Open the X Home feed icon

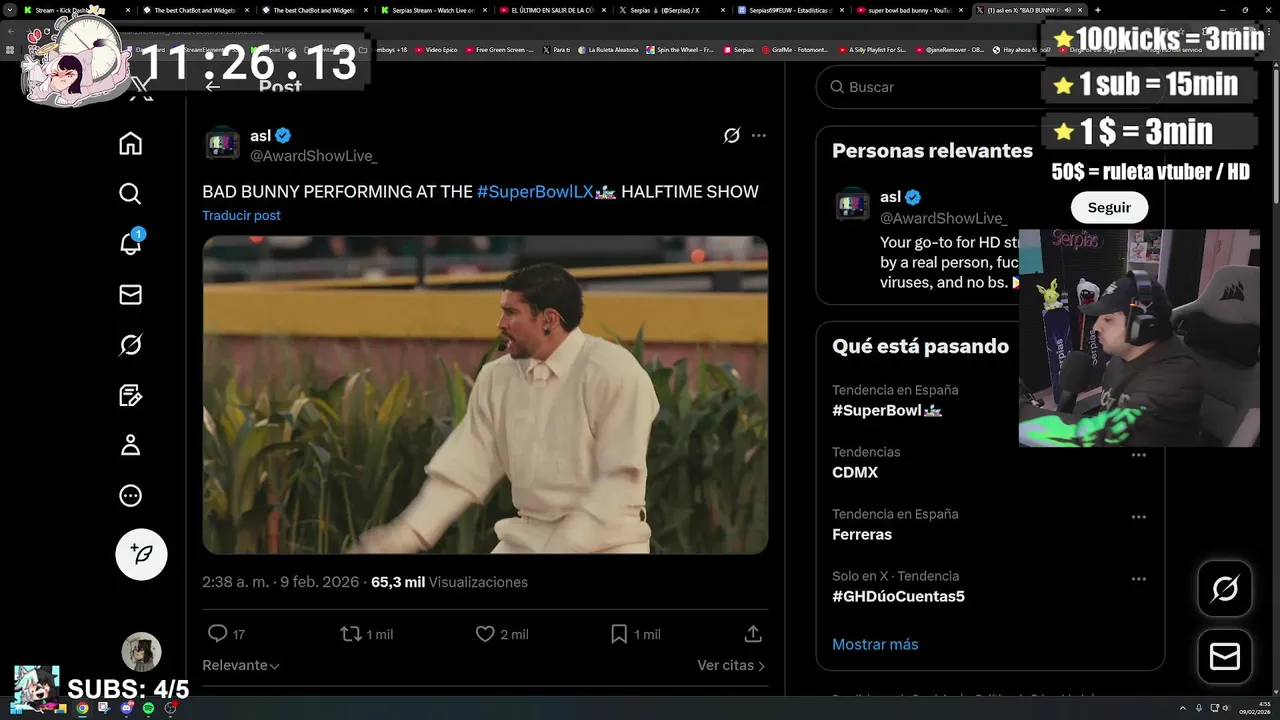tap(130, 144)
